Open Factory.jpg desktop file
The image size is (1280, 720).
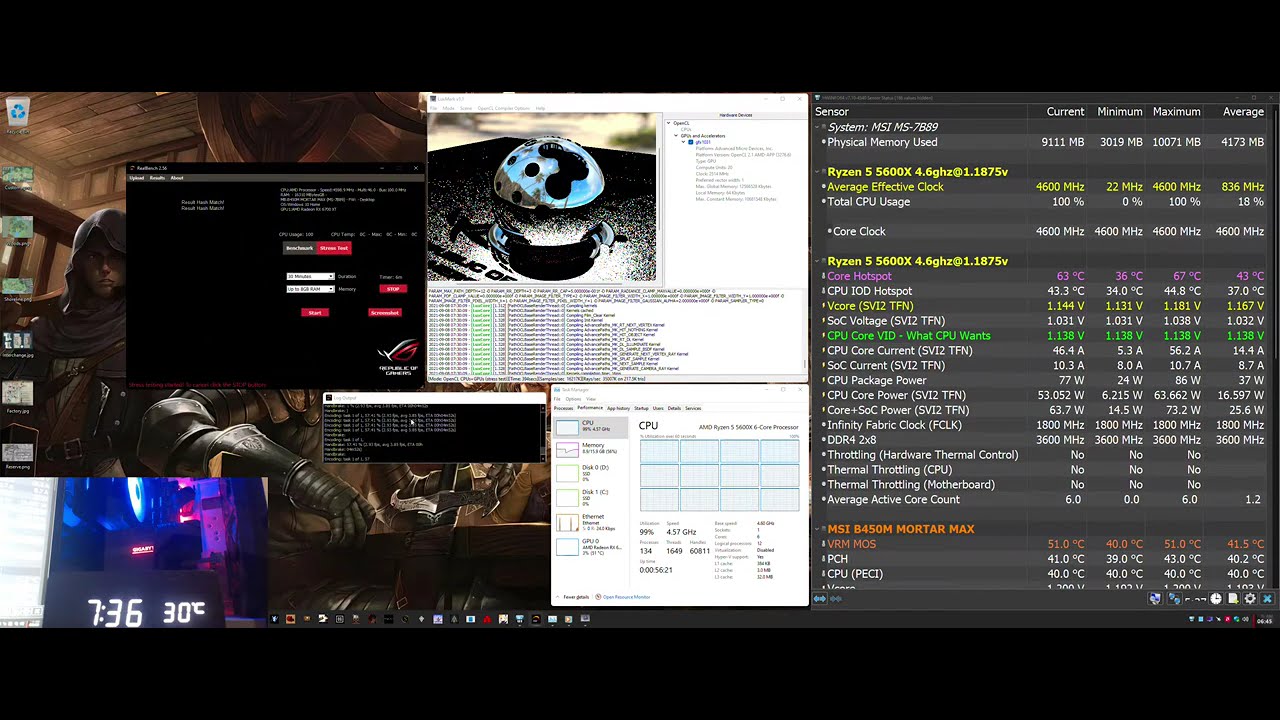coord(17,395)
